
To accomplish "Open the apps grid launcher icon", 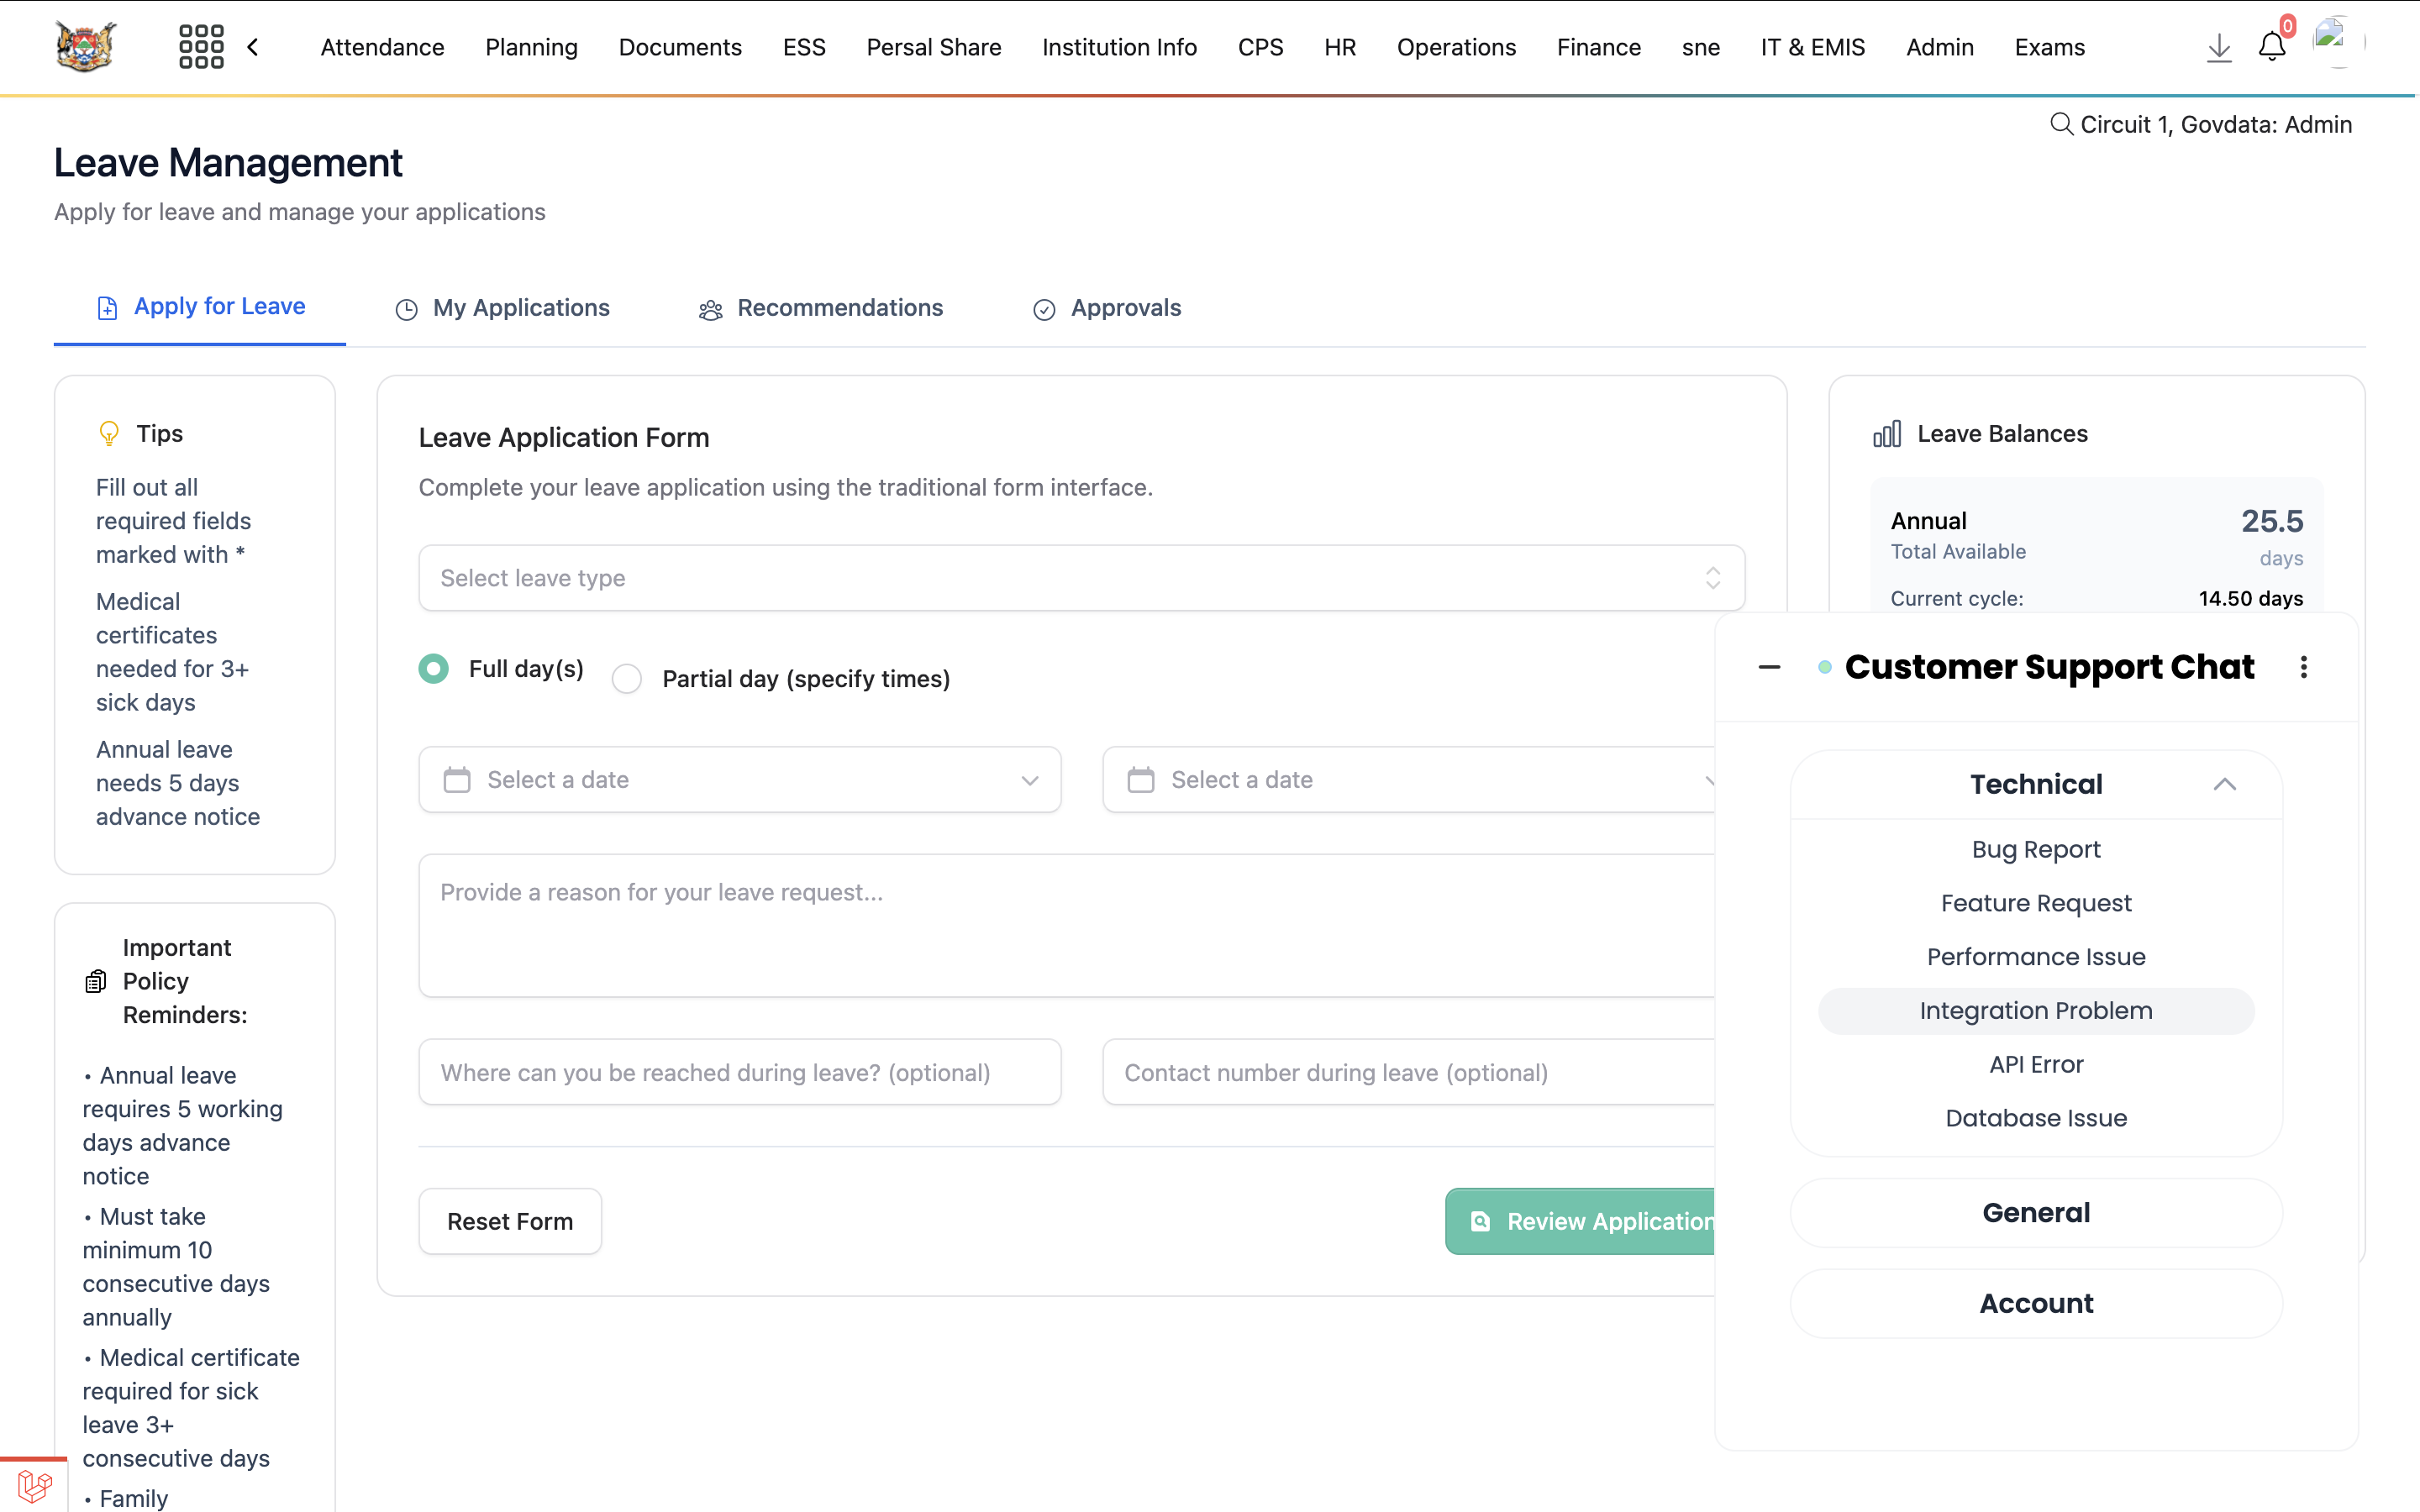I will (x=201, y=47).
